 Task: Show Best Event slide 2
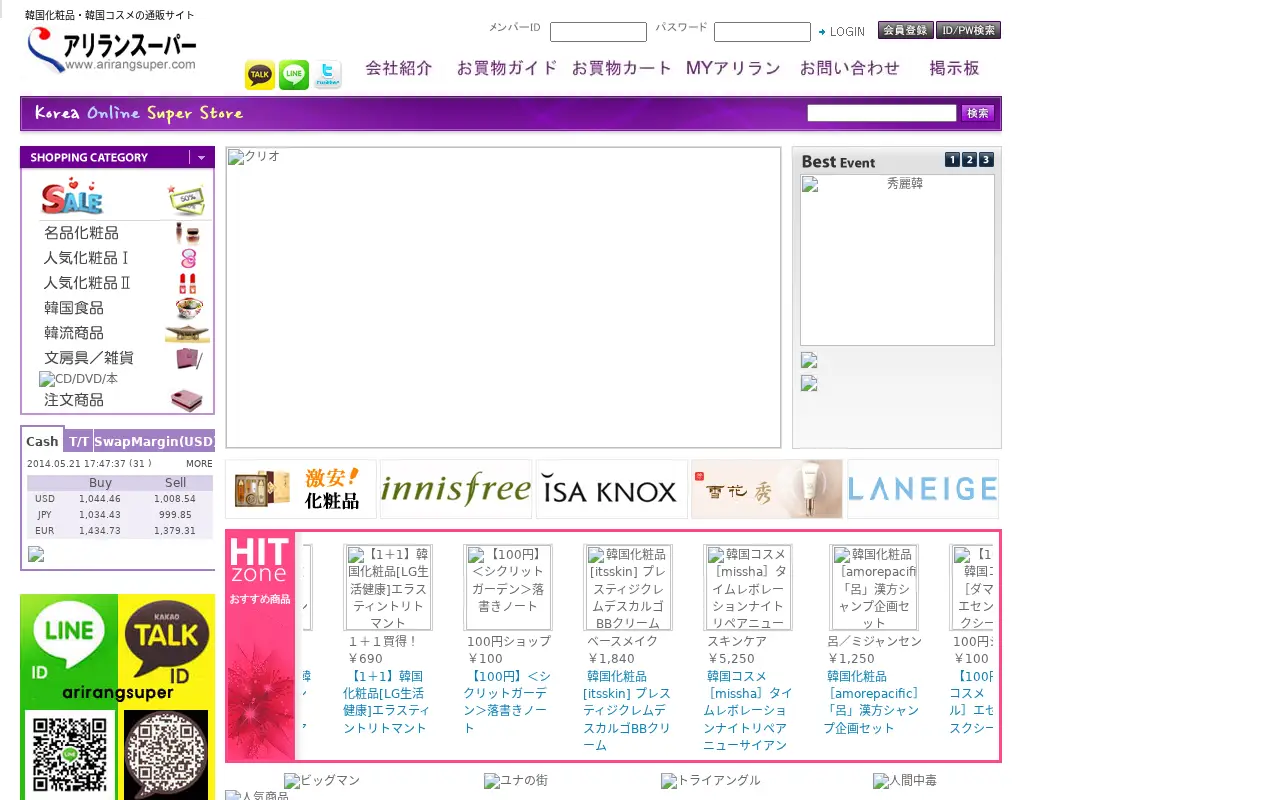coord(969,160)
